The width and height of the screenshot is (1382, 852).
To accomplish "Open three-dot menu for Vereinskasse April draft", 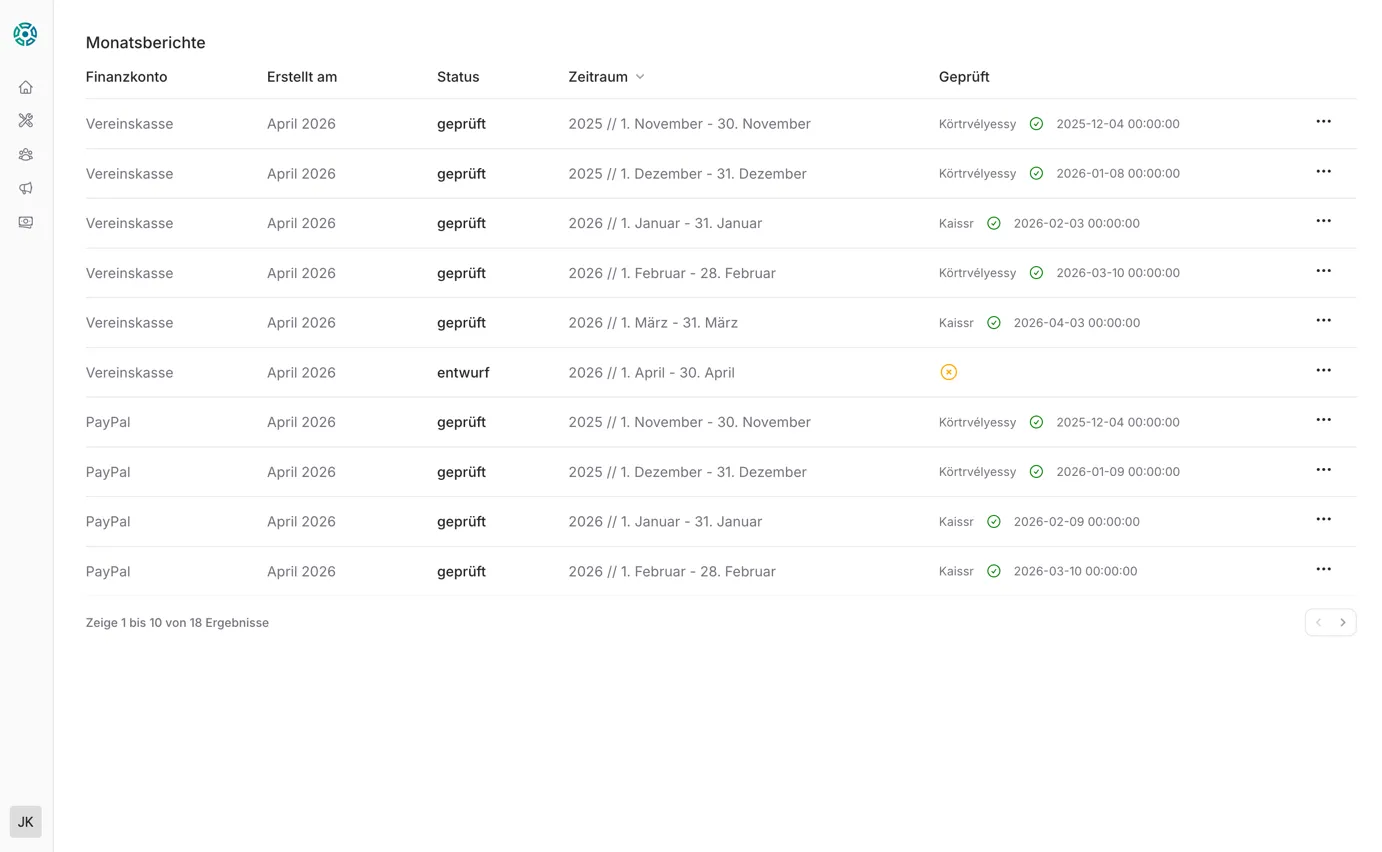I will point(1323,371).
